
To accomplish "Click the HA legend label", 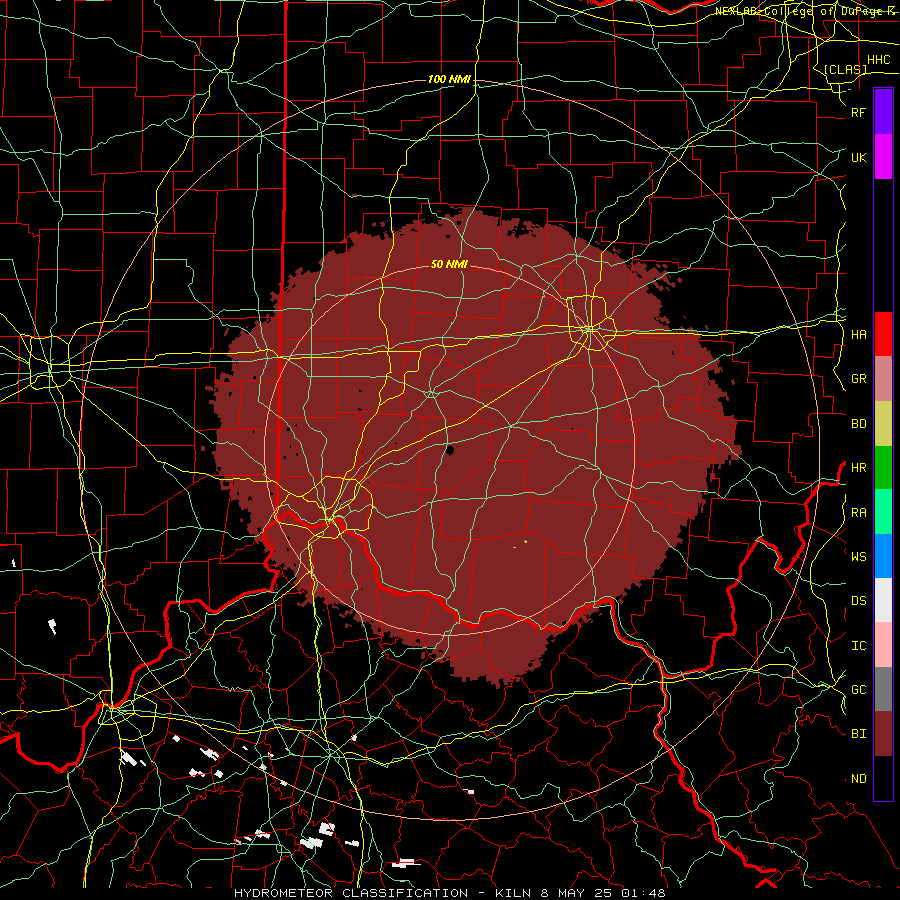I will [x=858, y=335].
